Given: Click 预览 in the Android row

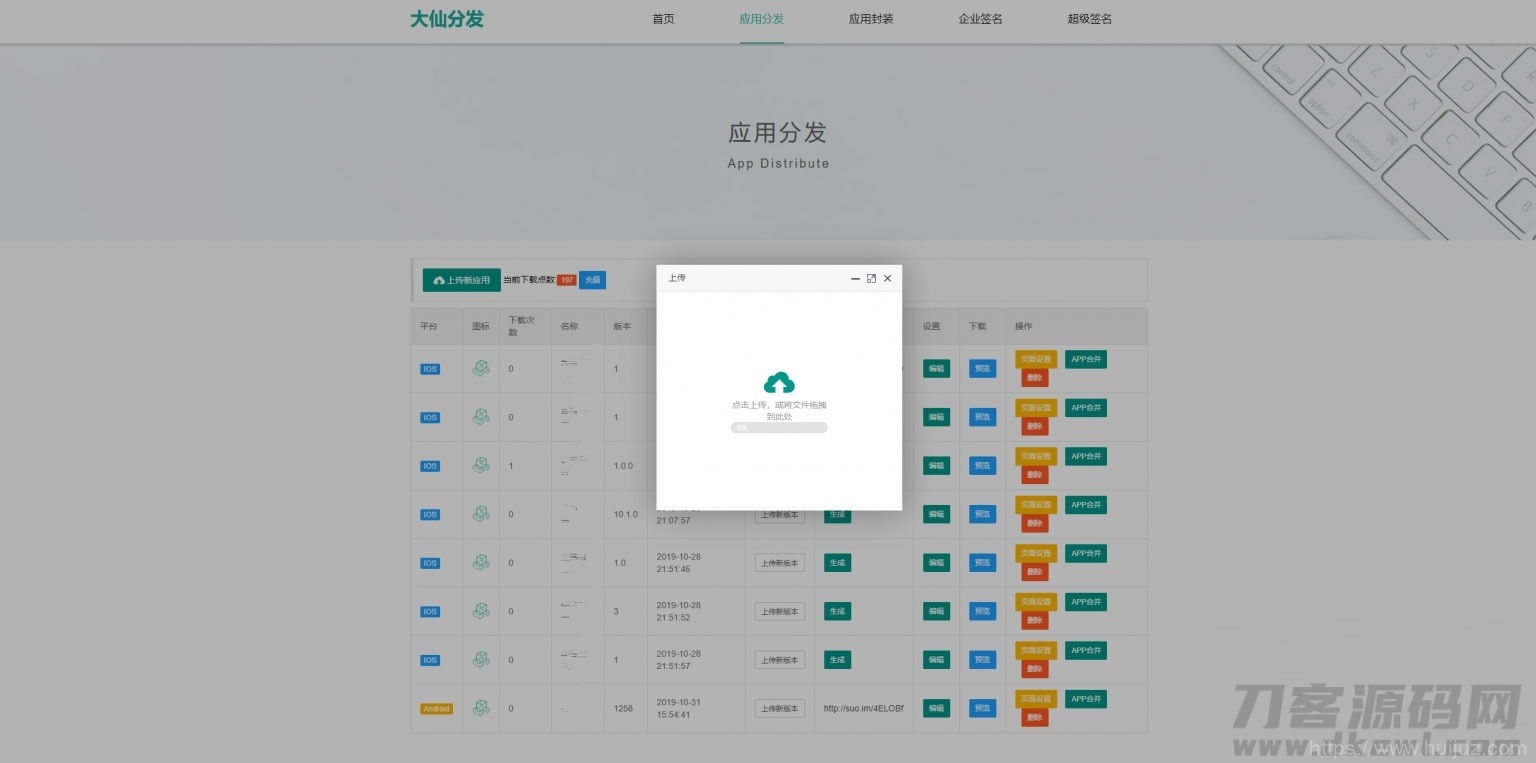Looking at the screenshot, I should tap(982, 708).
